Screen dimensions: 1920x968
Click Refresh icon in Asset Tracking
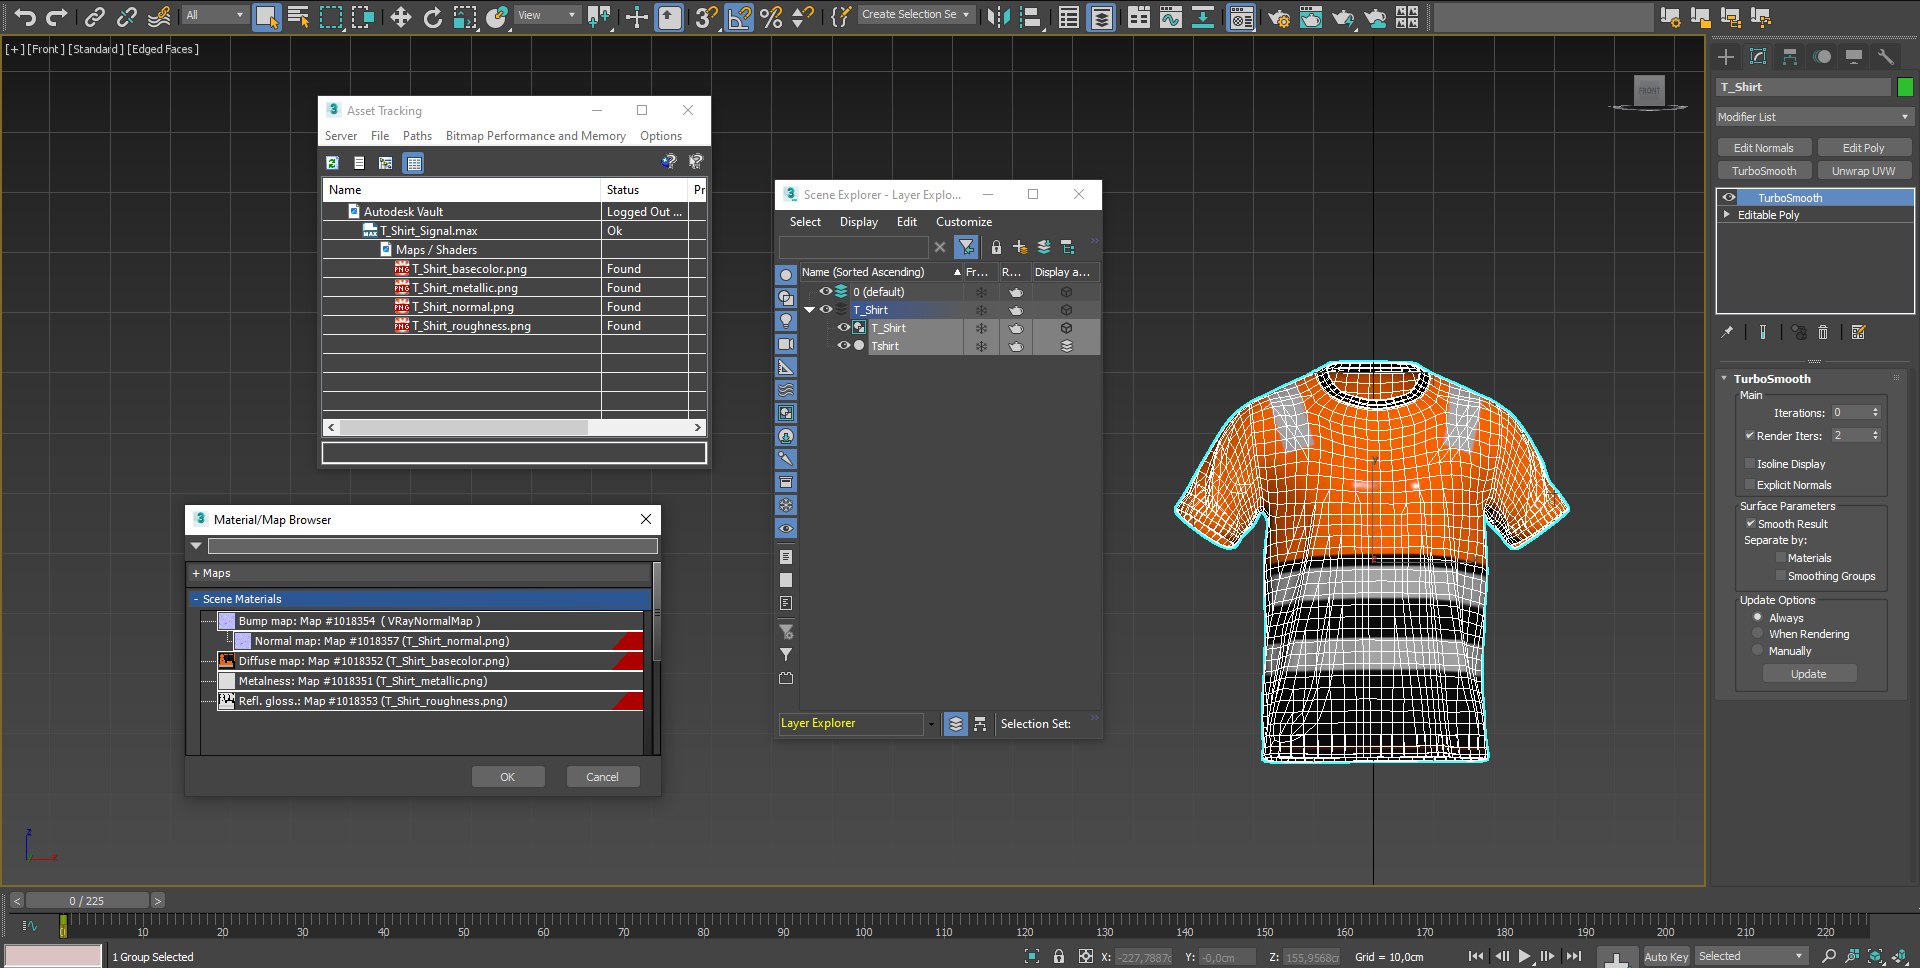coord(333,162)
